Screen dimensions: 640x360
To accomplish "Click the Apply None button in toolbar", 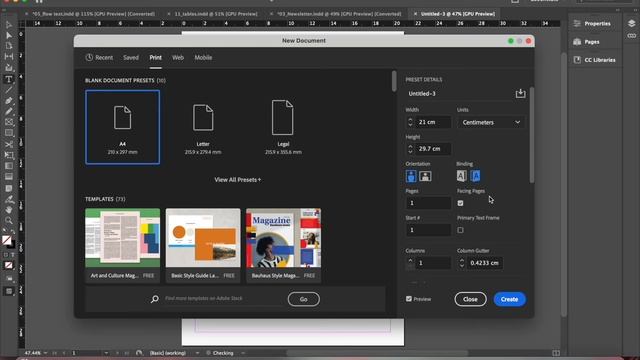I will (x=8, y=265).
